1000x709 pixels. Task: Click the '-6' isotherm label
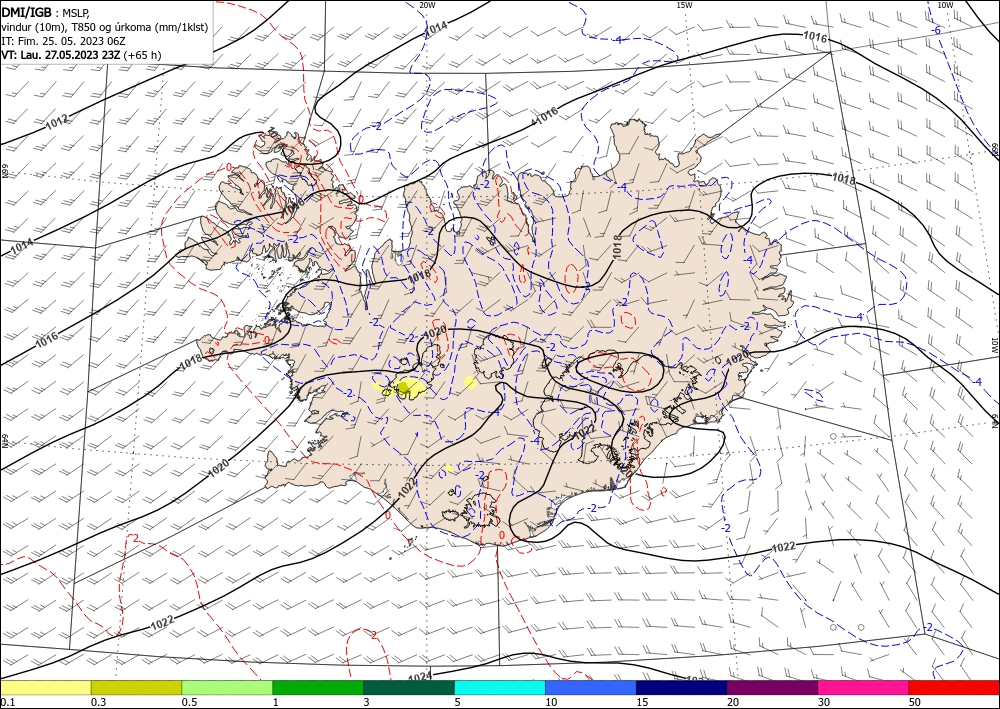point(936,30)
